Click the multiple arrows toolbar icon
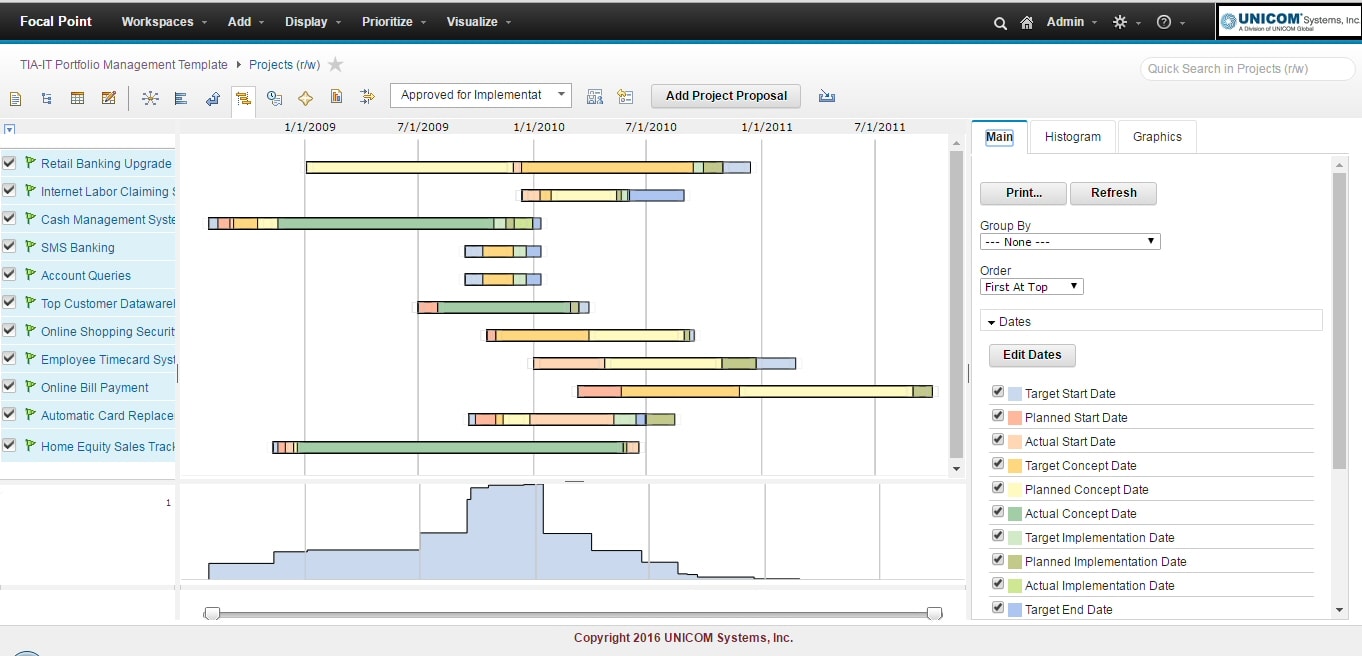Viewport: 1362px width, 656px height. pyautogui.click(x=368, y=97)
